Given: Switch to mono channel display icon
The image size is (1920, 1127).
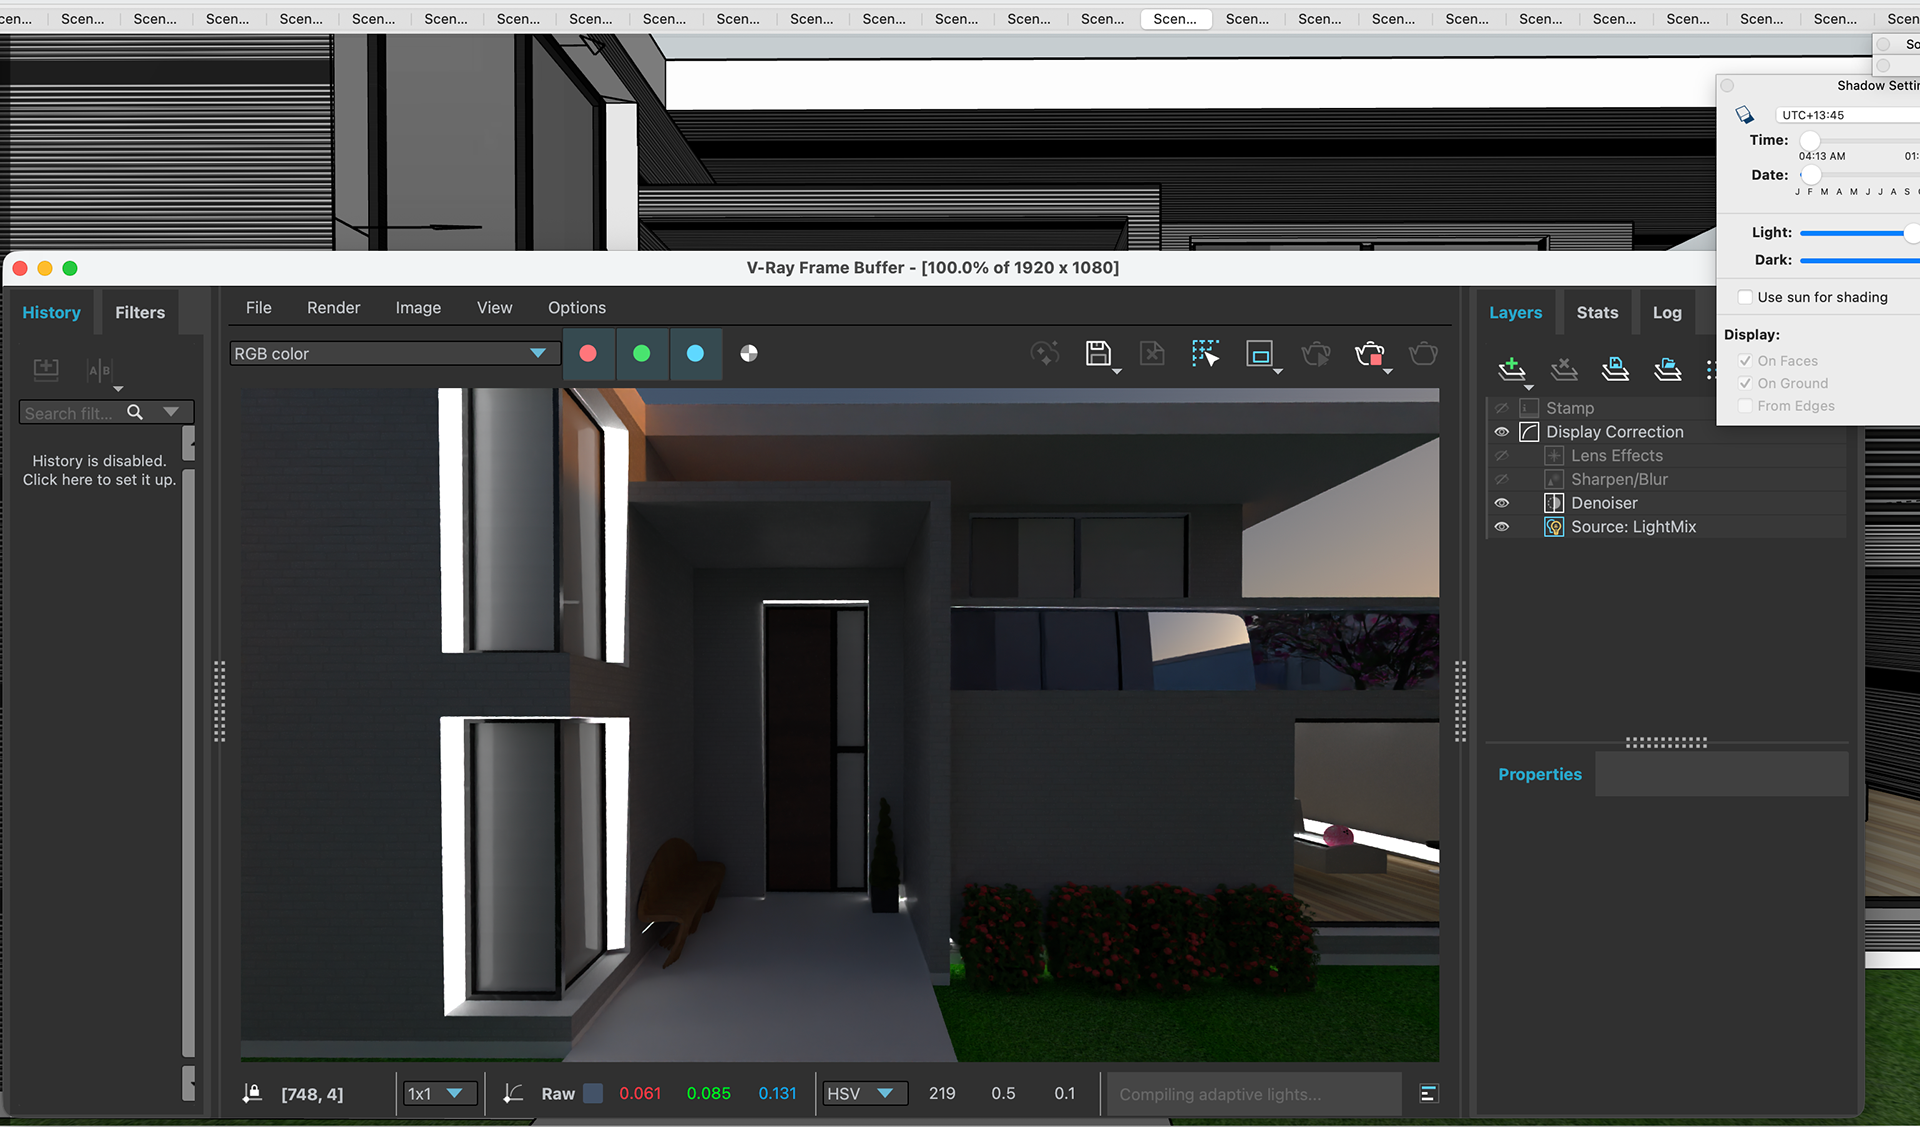Looking at the screenshot, I should 748,353.
